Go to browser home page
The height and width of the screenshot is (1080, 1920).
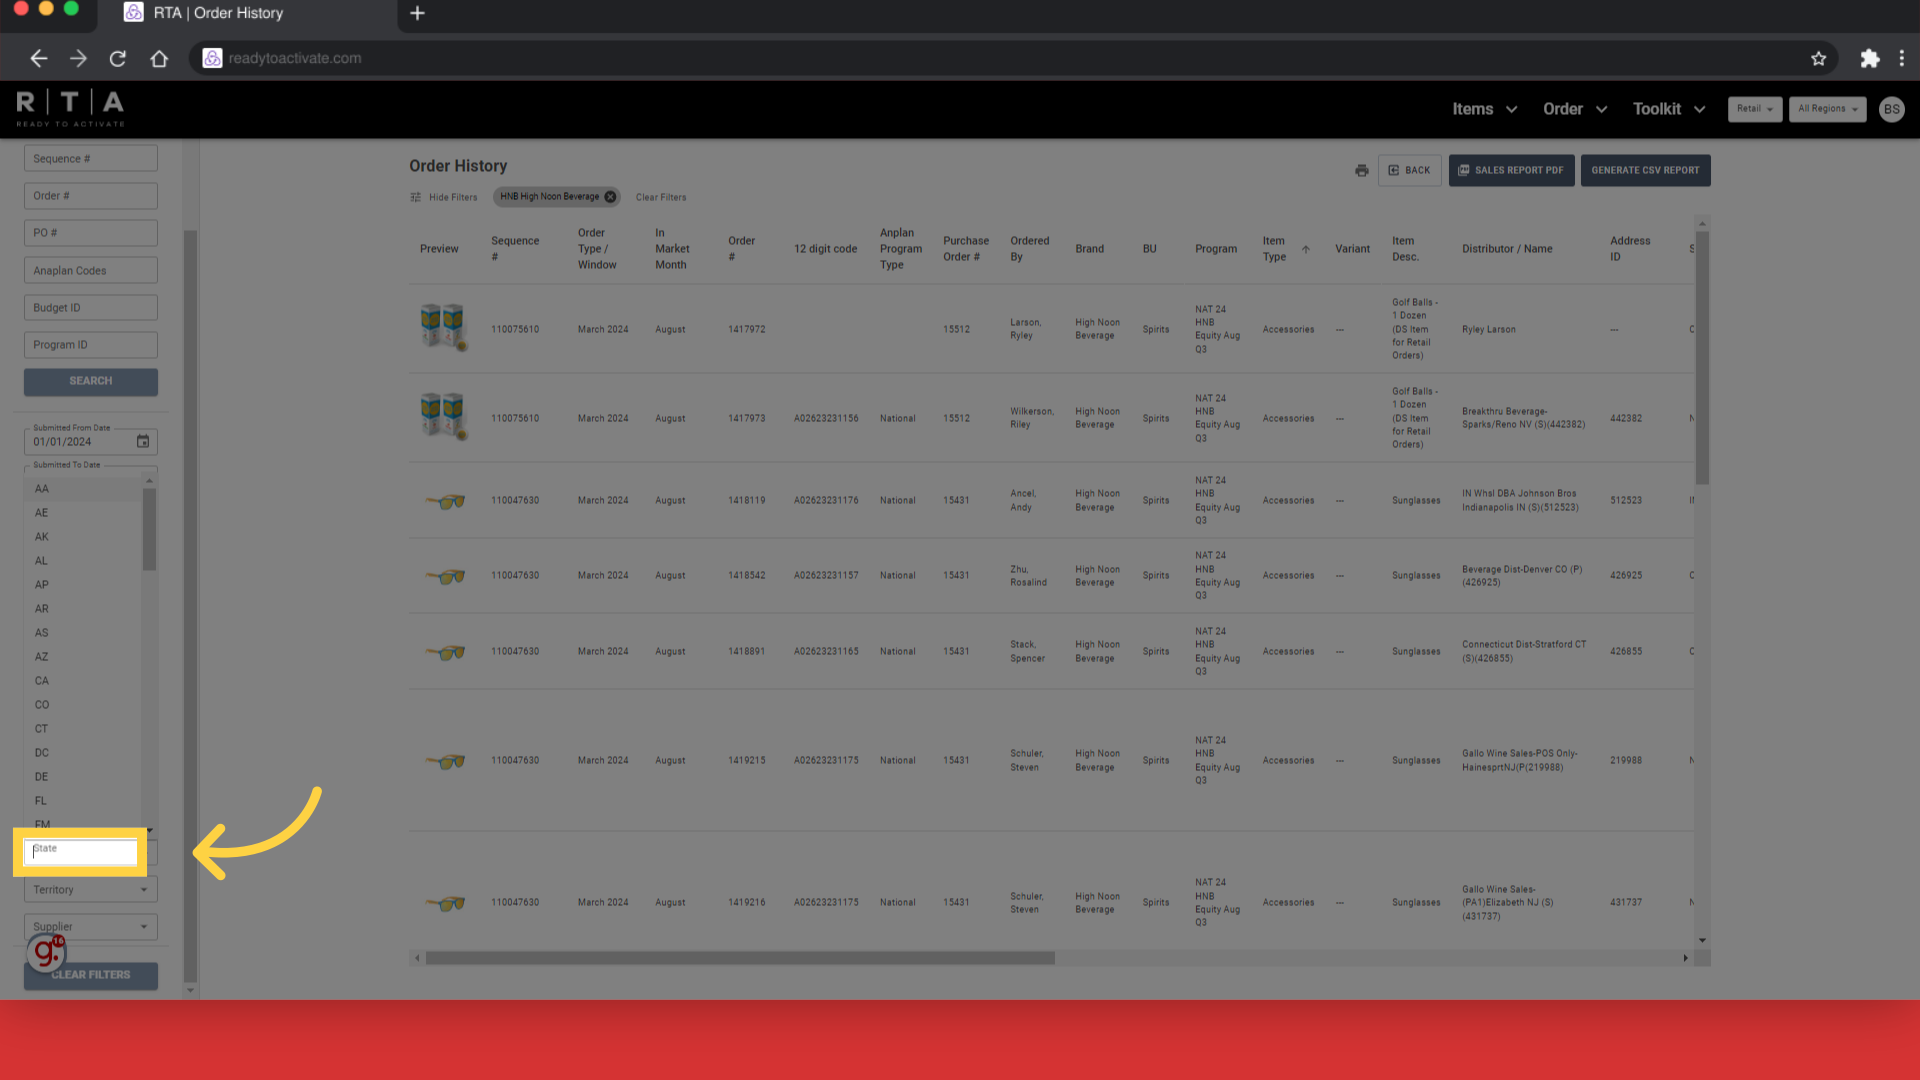pyautogui.click(x=159, y=58)
